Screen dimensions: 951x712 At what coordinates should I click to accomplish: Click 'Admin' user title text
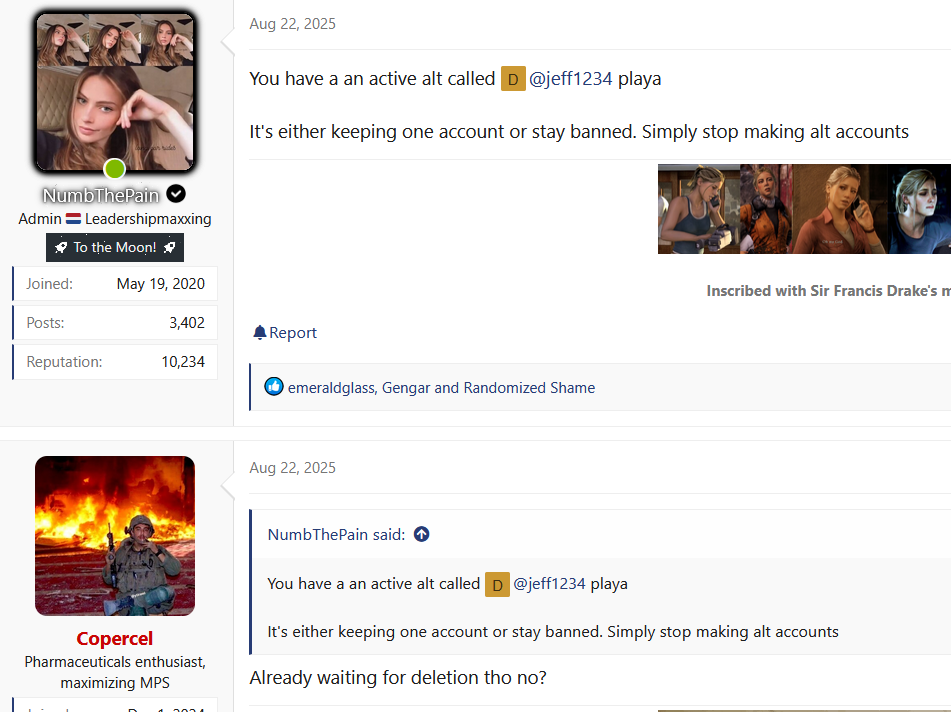tap(39, 219)
